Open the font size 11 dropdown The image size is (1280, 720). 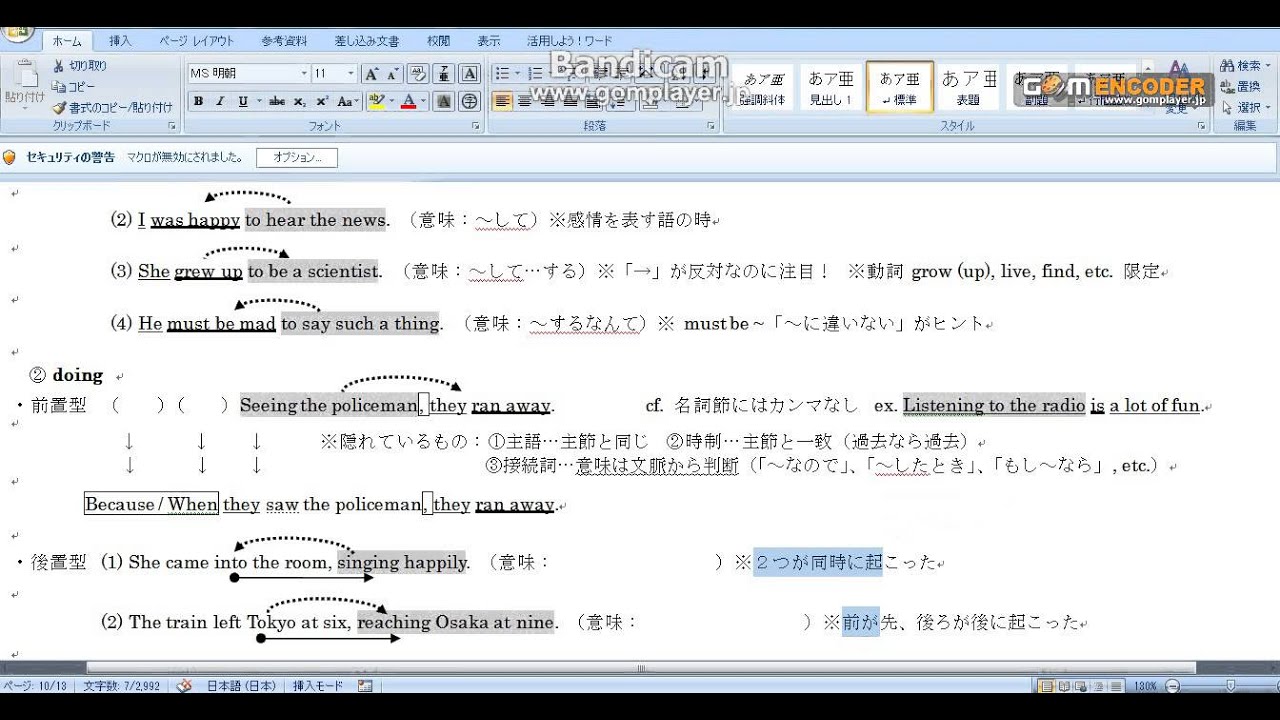[351, 74]
